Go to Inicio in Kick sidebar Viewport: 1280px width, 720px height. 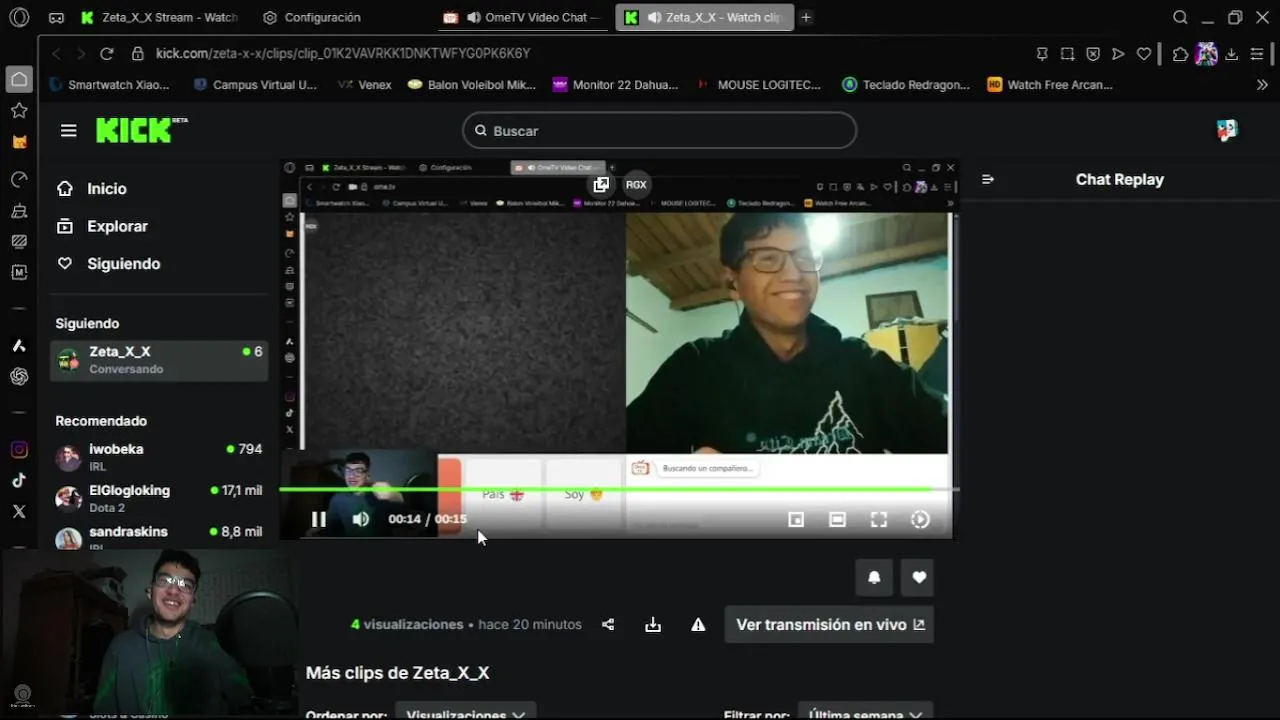[x=91, y=188]
